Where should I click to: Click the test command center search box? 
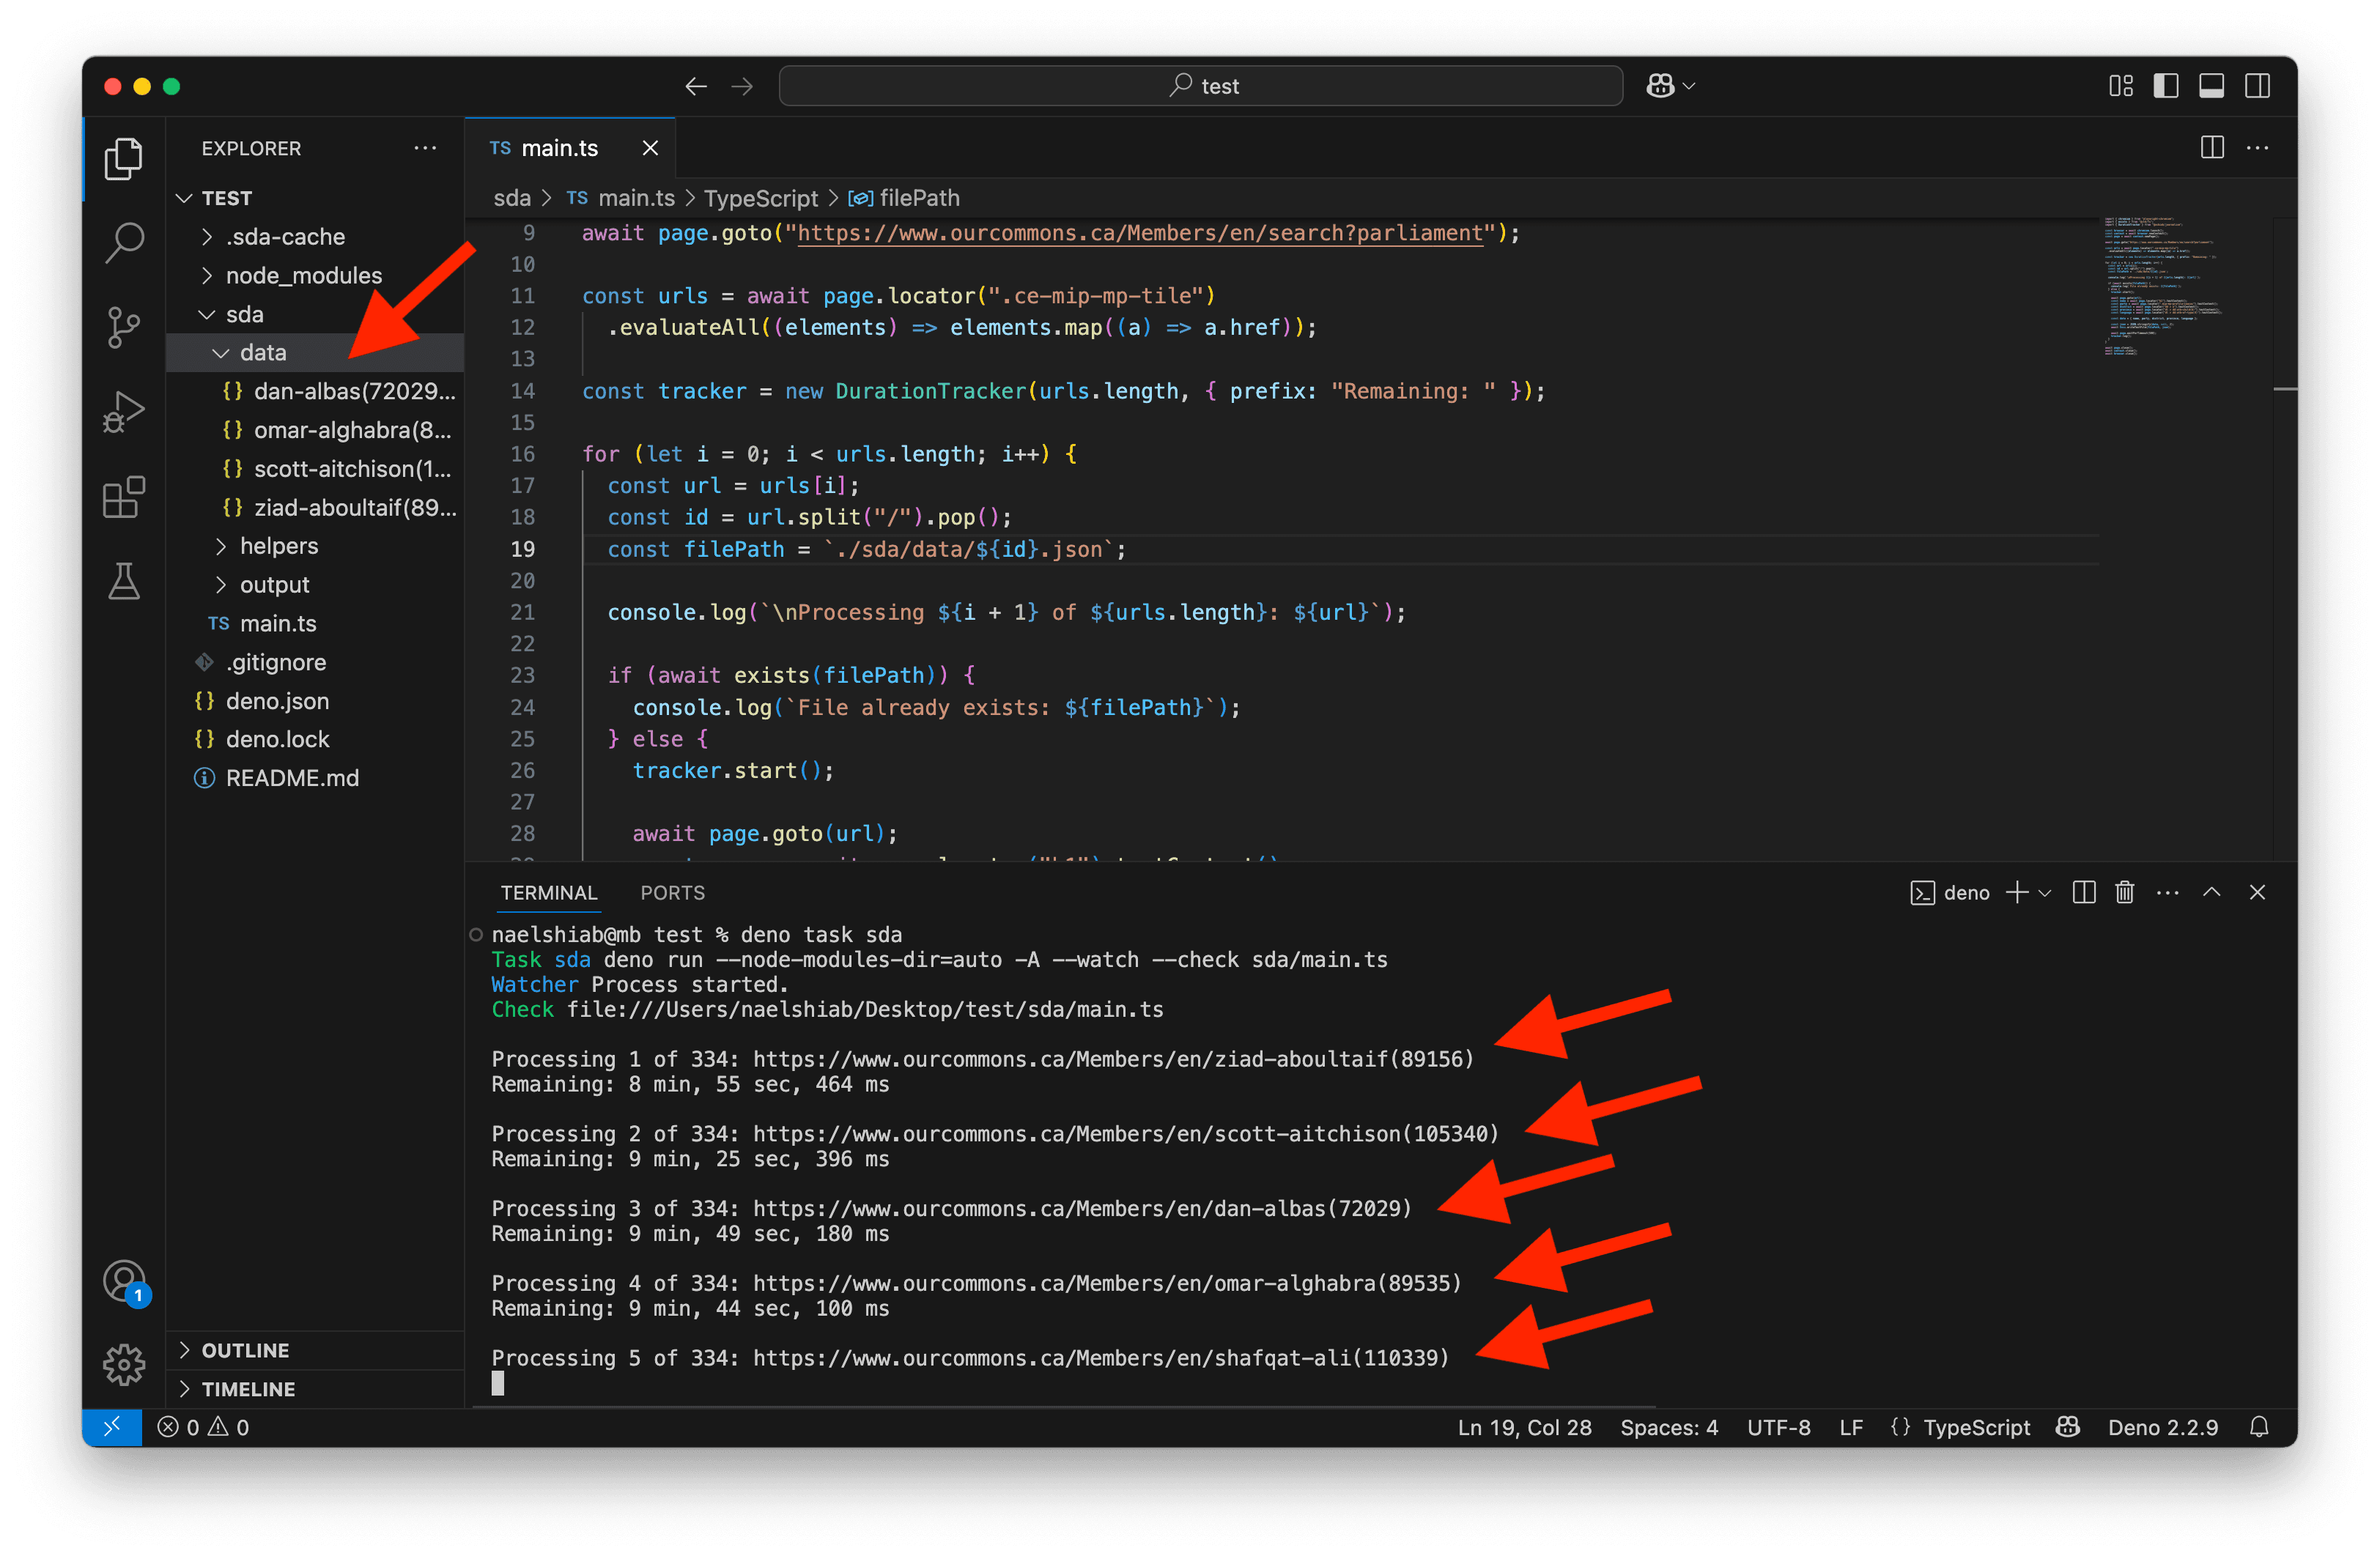(1200, 86)
